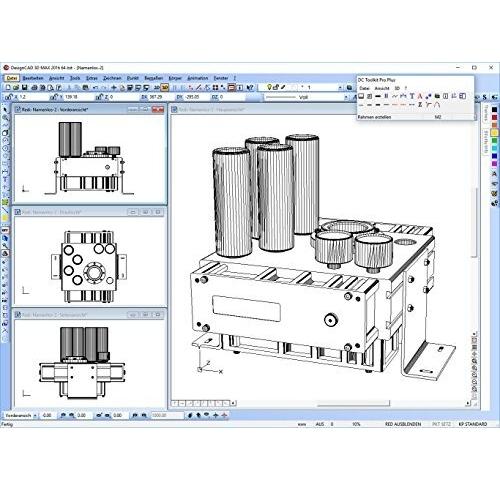Click the arc curve icon in DC Toolkit
Viewport: 500px width, 500px height.
point(437,105)
